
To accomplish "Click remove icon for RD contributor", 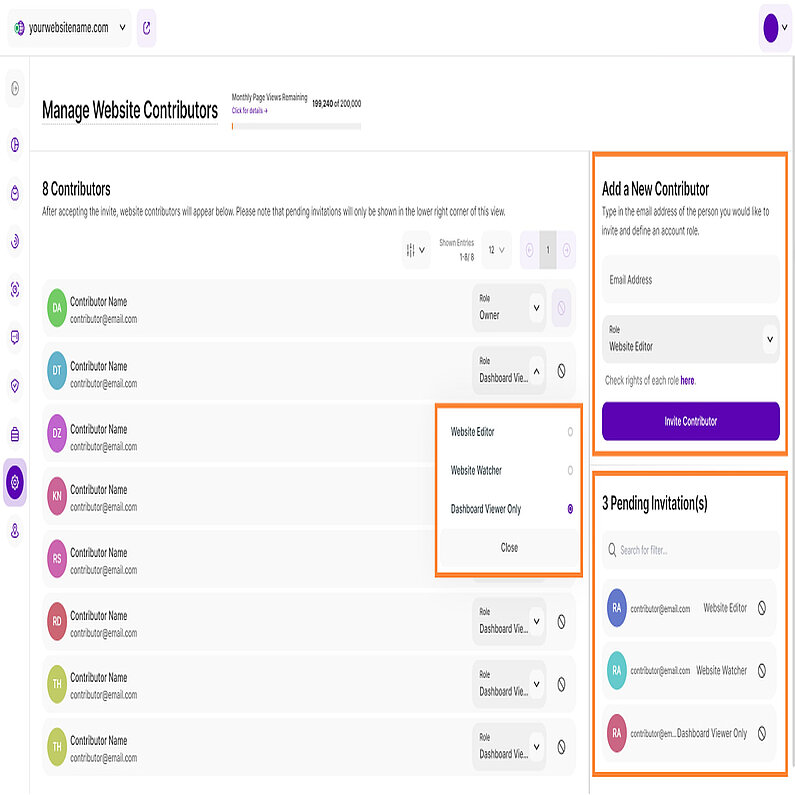I will pos(561,621).
